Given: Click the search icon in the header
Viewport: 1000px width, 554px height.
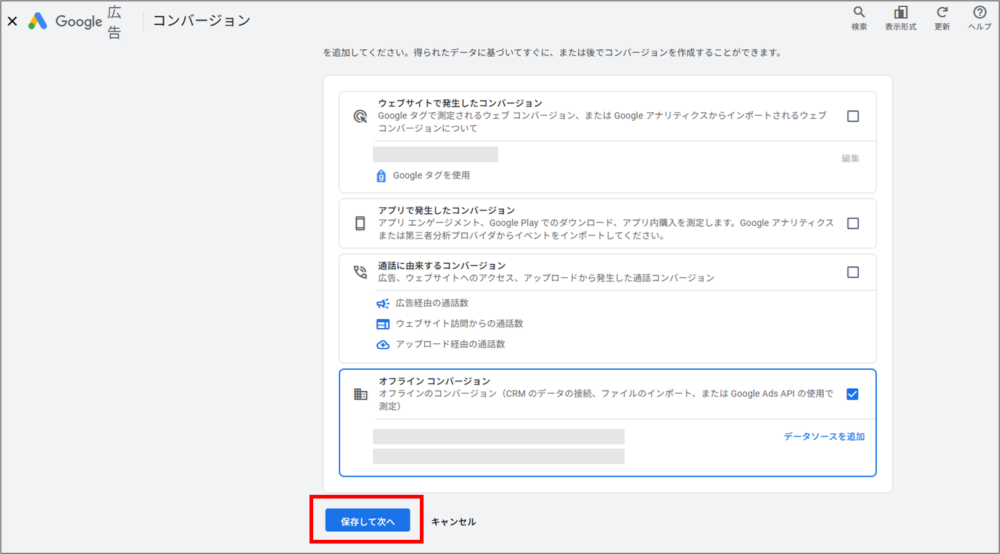Looking at the screenshot, I should (x=859, y=13).
